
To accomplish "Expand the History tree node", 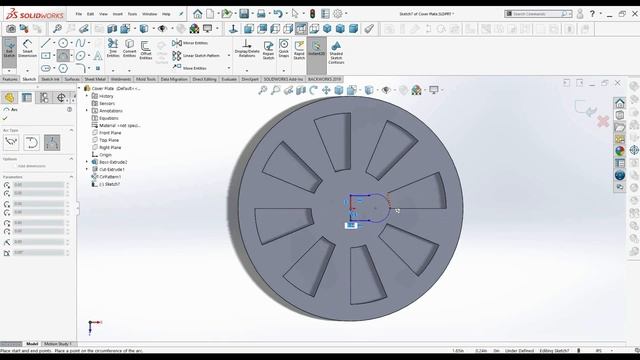I will coord(87,96).
